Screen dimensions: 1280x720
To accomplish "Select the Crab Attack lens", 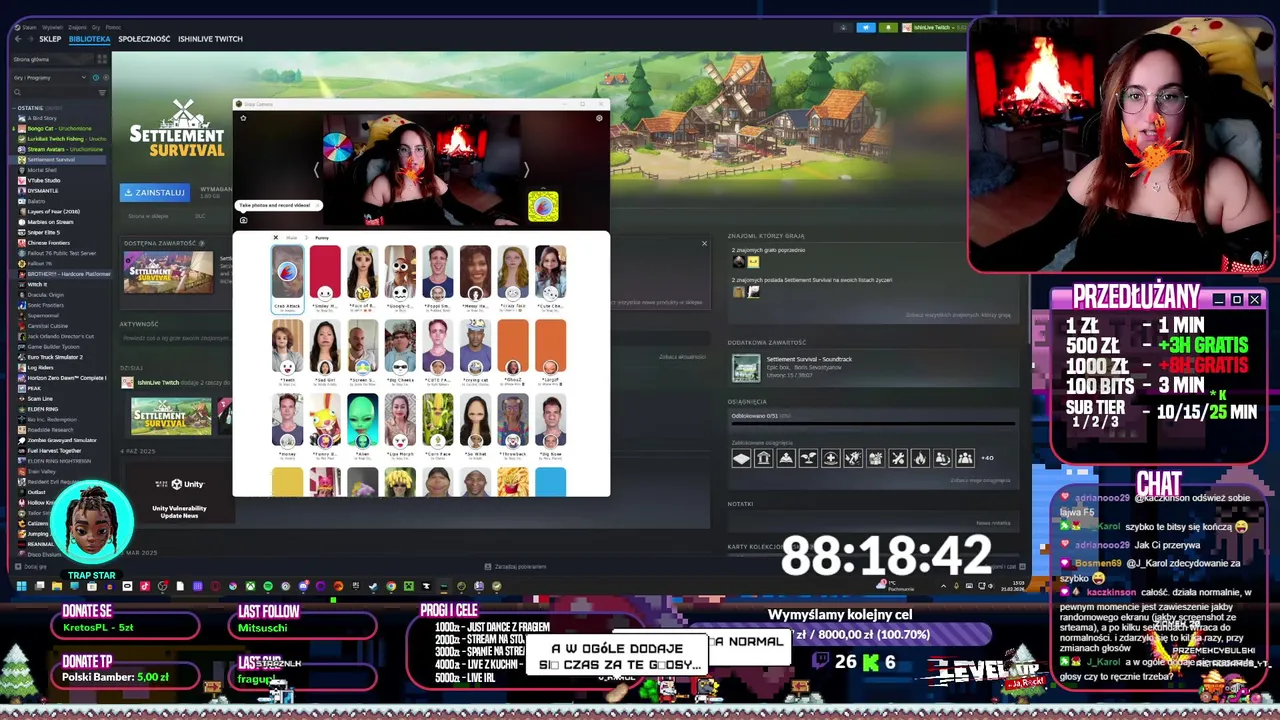I will (x=287, y=278).
